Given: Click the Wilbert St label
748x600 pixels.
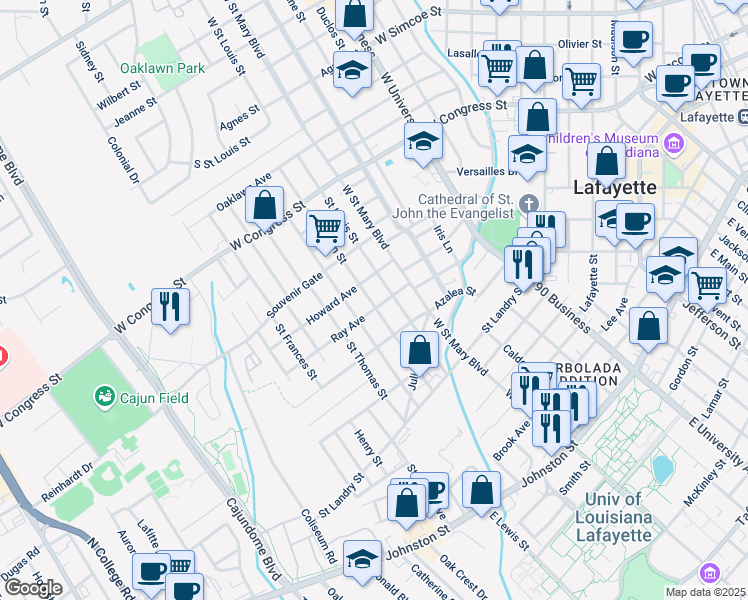Looking at the screenshot, I should 119,95.
